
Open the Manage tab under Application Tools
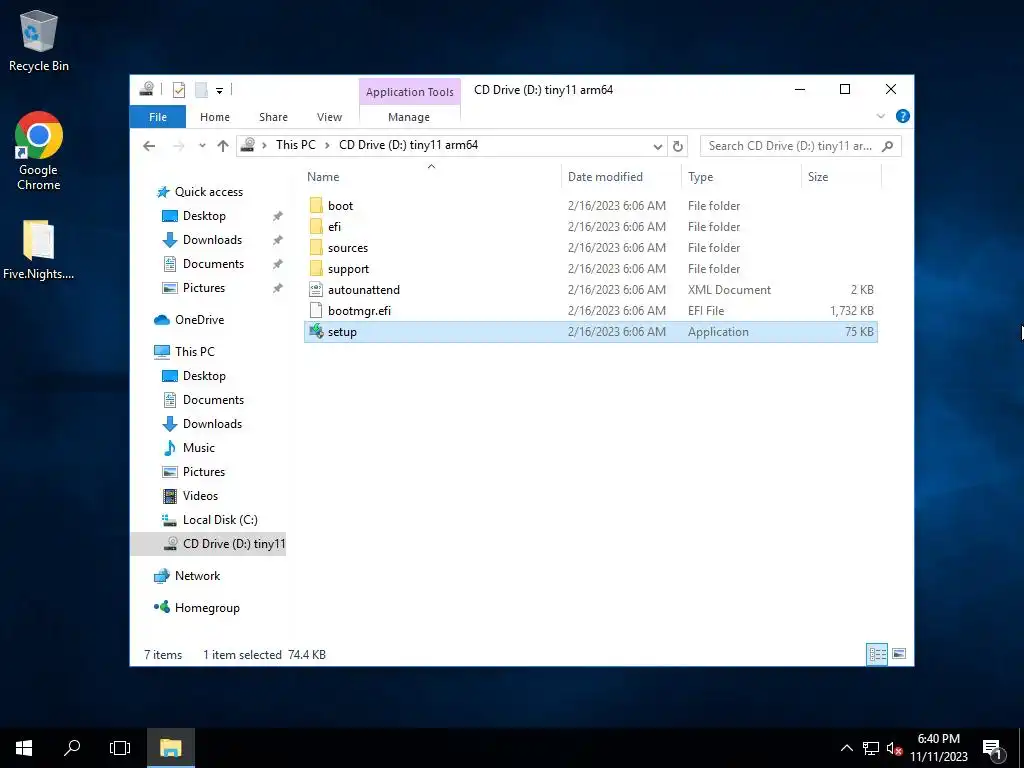pos(409,117)
